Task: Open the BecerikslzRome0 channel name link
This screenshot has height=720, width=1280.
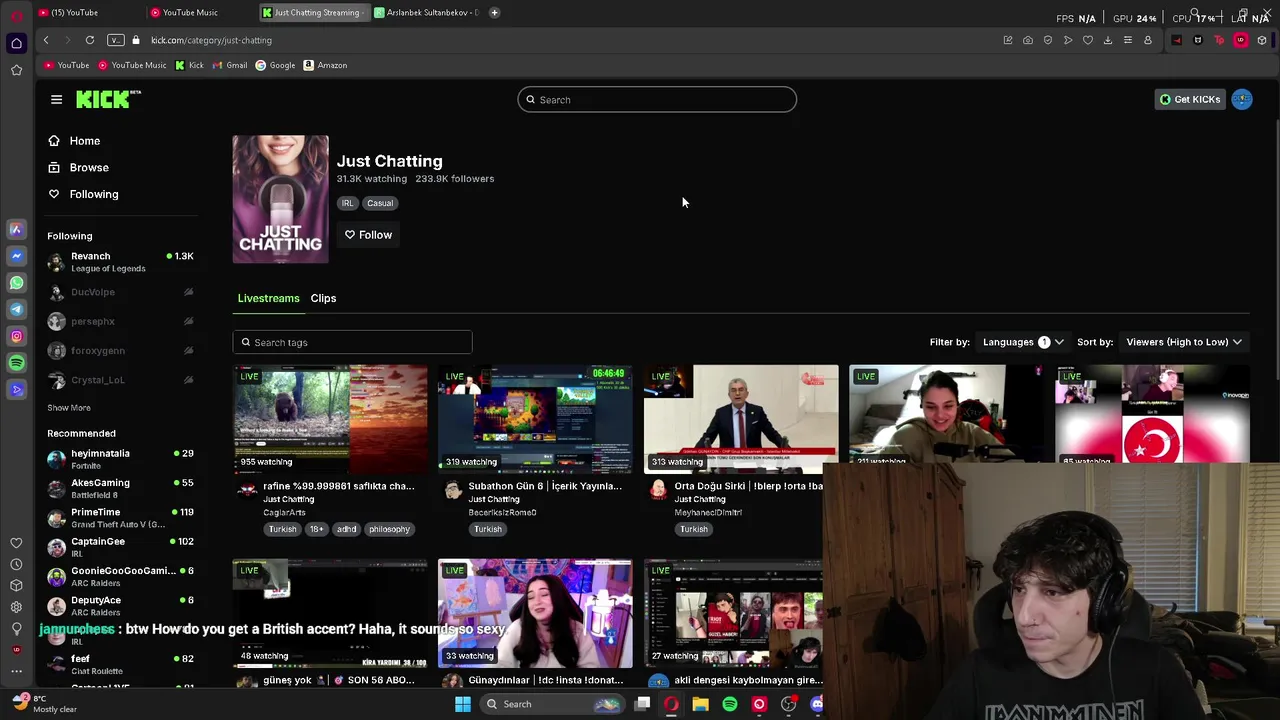Action: tap(502, 512)
